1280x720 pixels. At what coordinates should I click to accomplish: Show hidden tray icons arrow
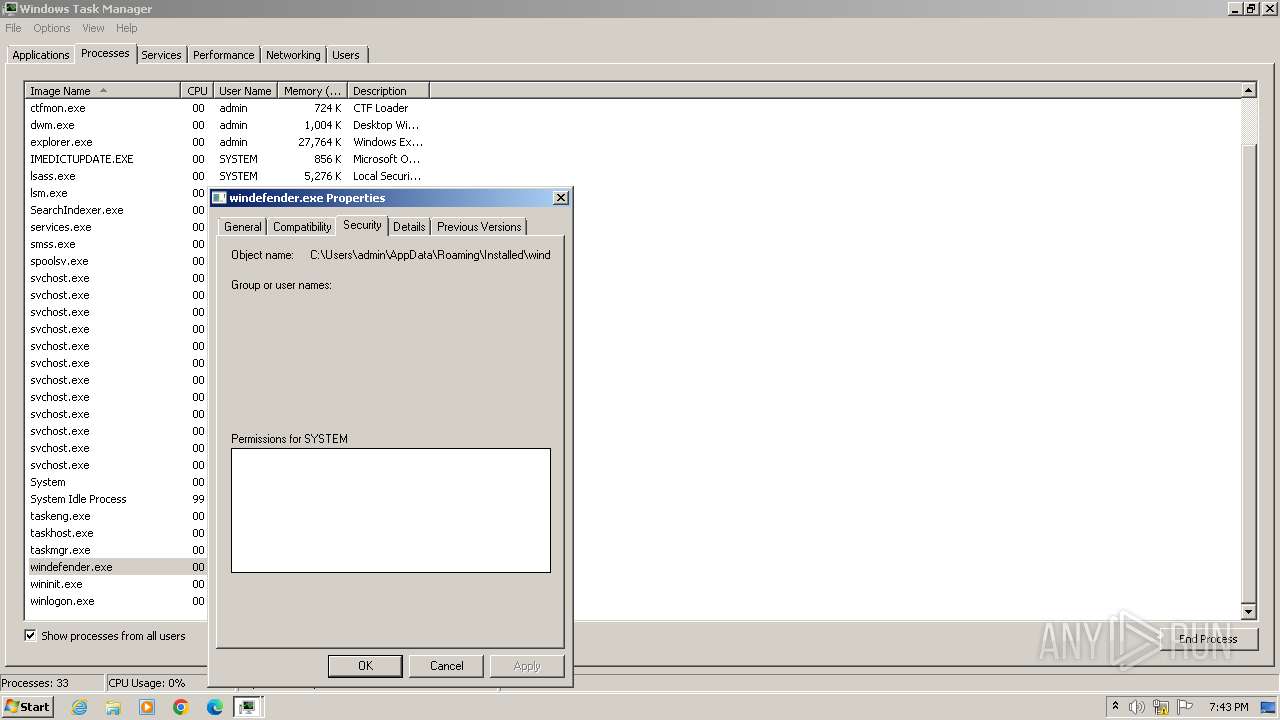1115,707
